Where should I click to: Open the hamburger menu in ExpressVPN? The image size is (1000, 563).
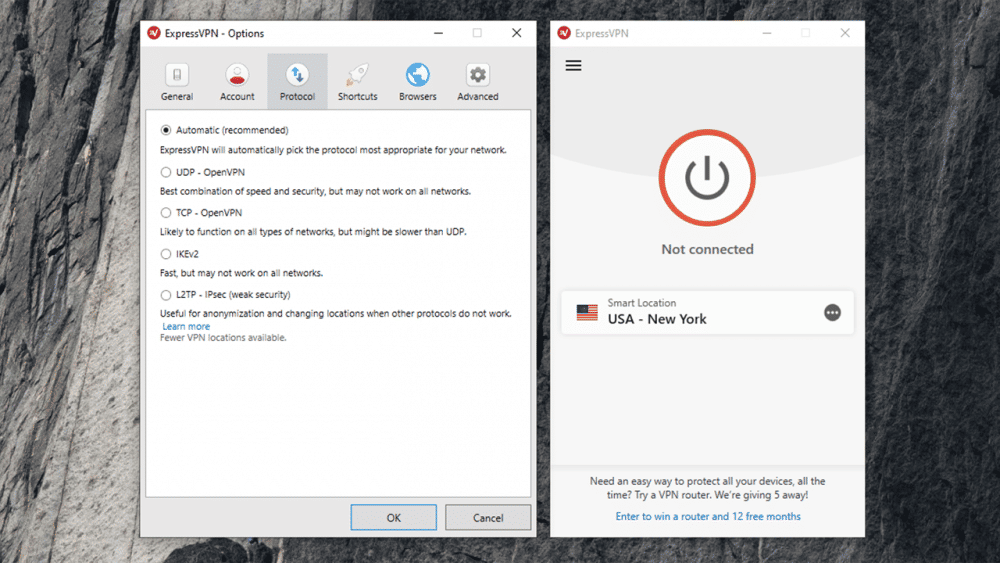click(x=573, y=66)
